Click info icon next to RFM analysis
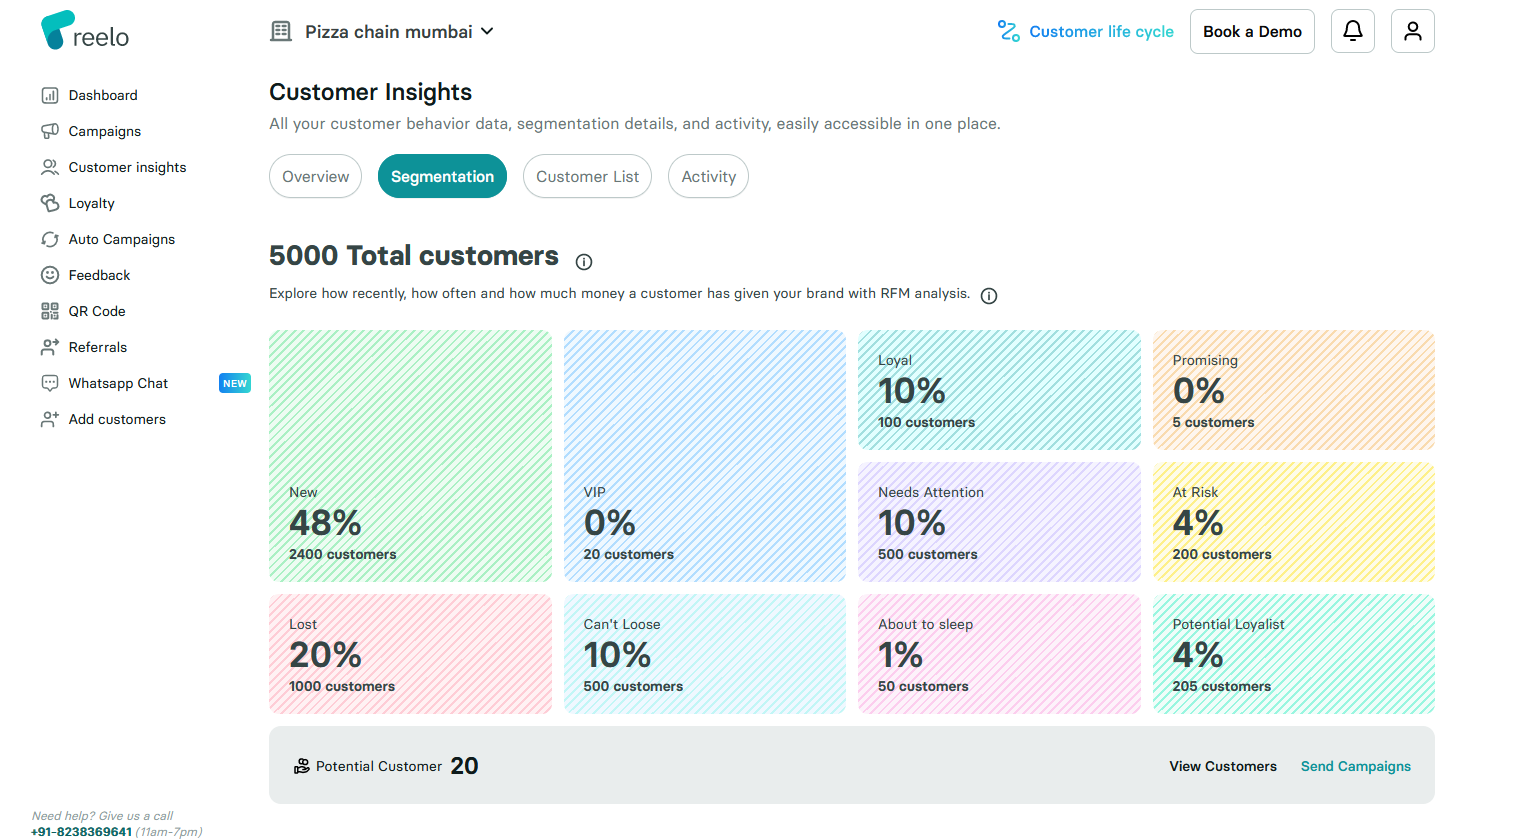This screenshot has height=840, width=1524. coord(989,296)
